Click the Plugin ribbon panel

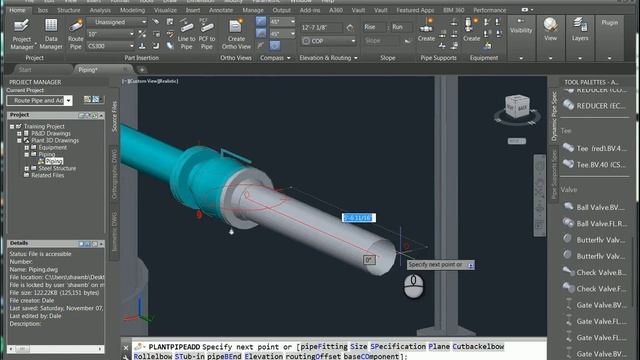609,23
